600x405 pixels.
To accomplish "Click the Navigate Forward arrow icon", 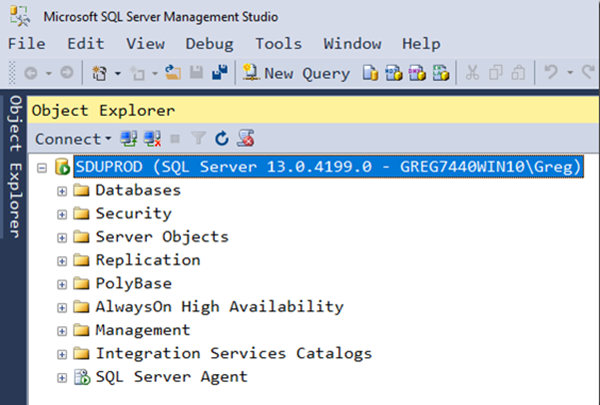I will click(x=67, y=72).
